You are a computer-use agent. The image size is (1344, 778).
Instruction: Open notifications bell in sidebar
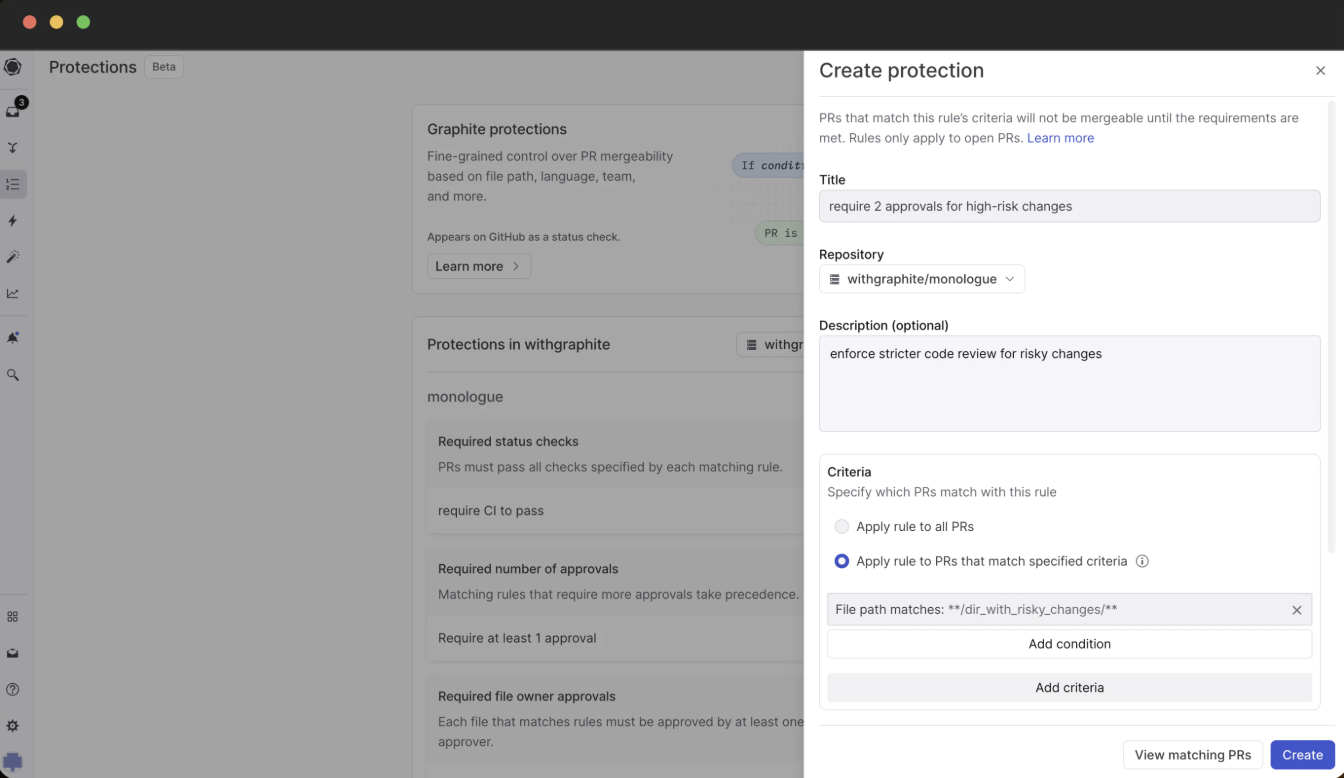point(13,337)
